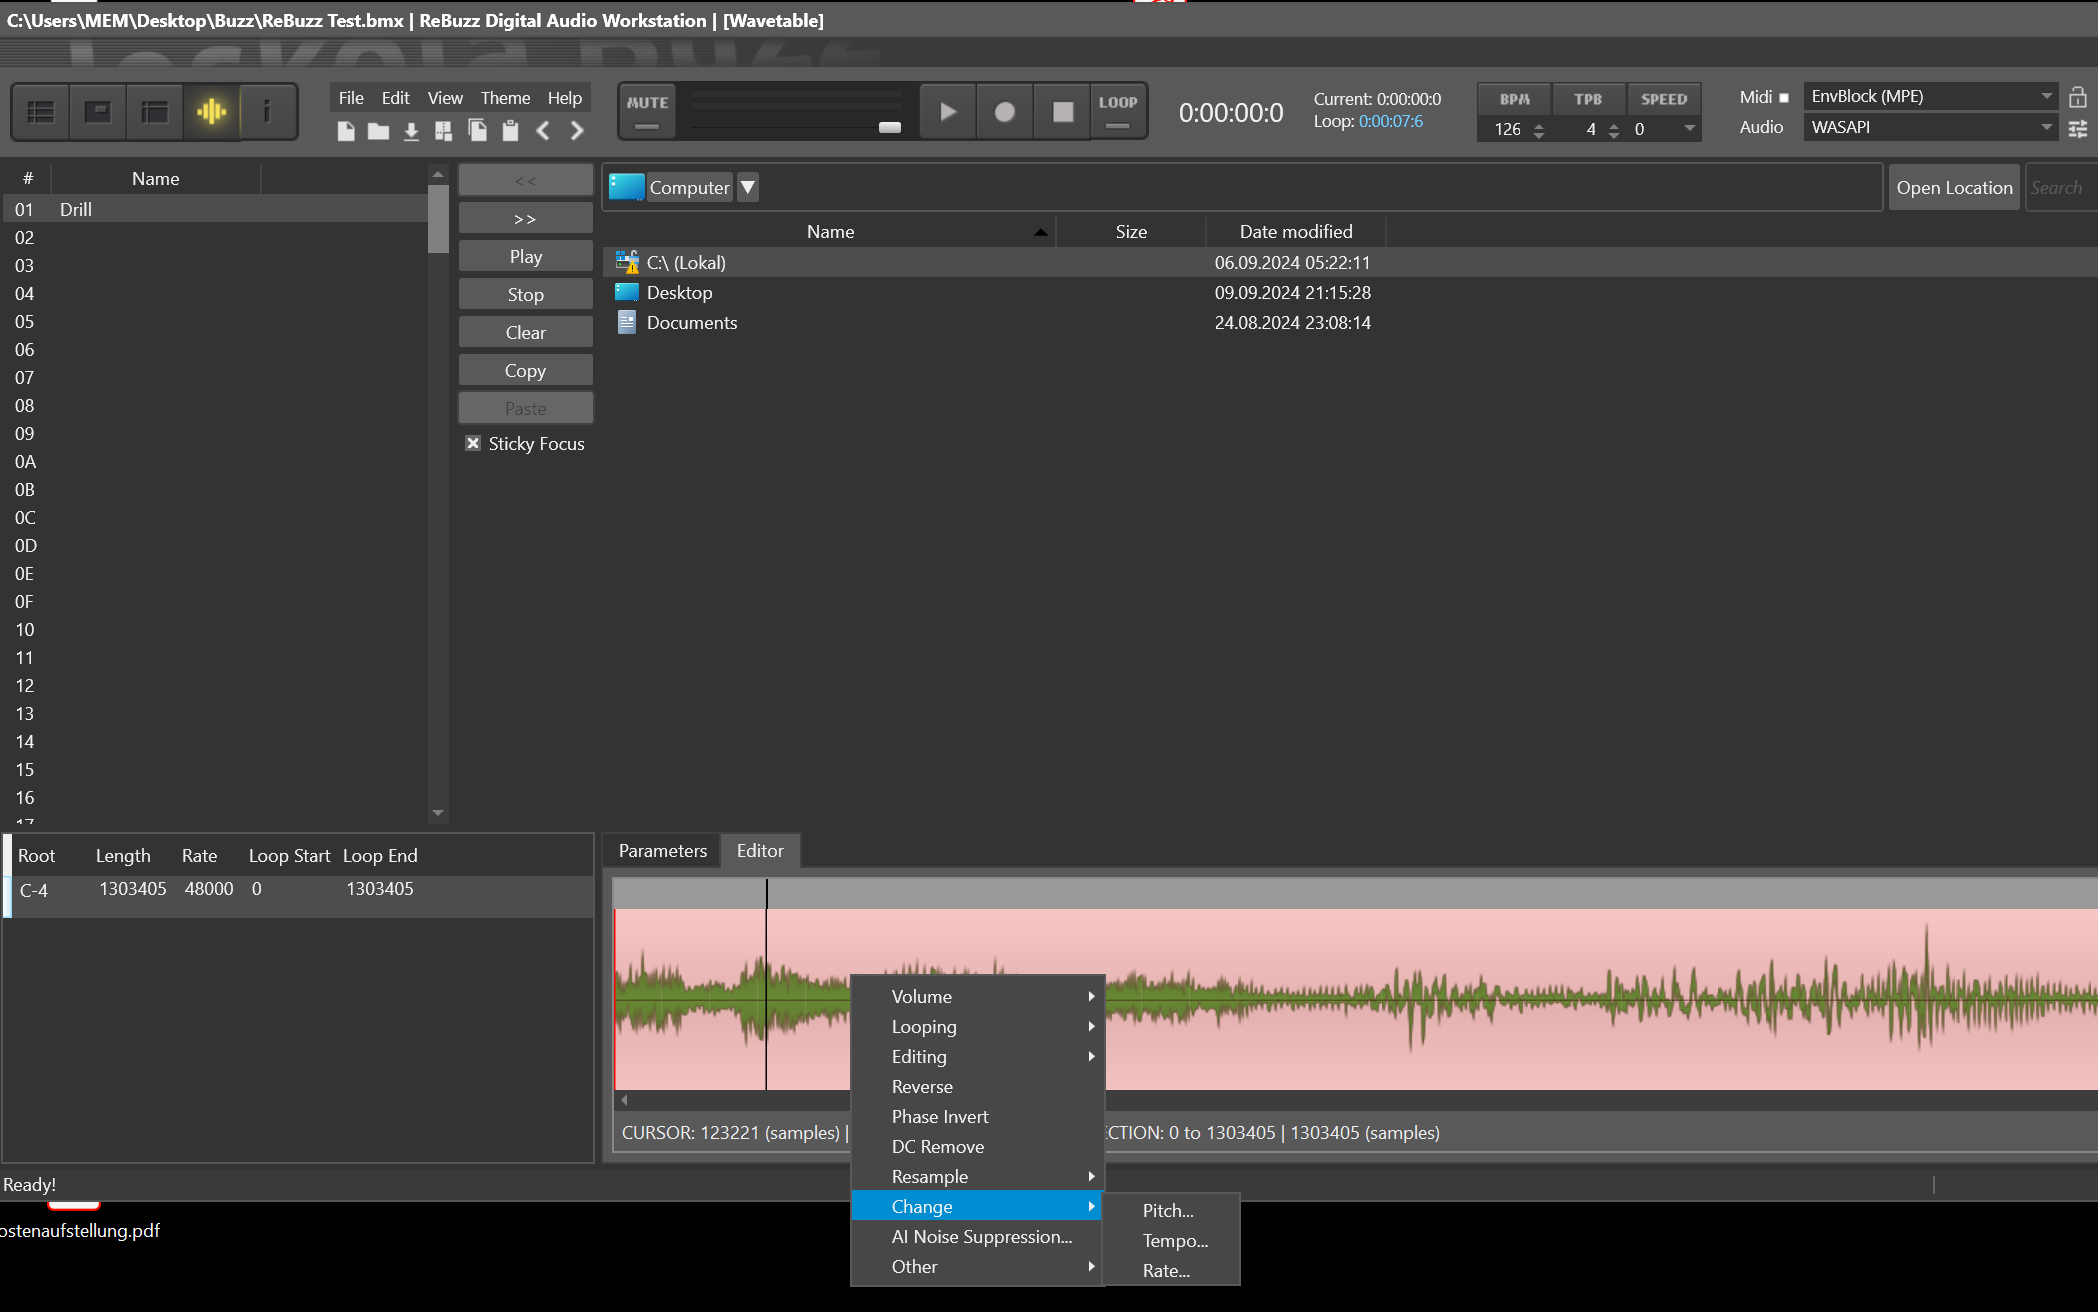This screenshot has height=1312, width=2098.
Task: Click the Clear button
Action: (526, 333)
